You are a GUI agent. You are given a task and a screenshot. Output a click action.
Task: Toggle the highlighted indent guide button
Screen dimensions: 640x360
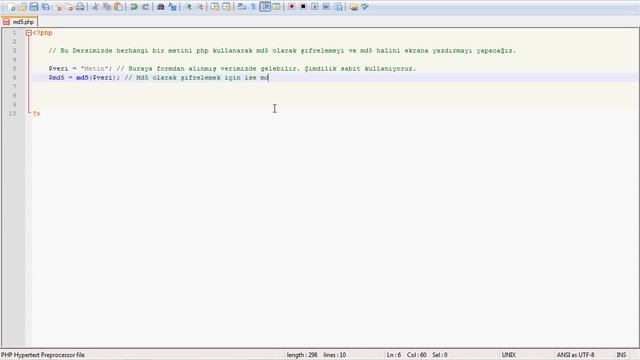pyautogui.click(x=265, y=7)
